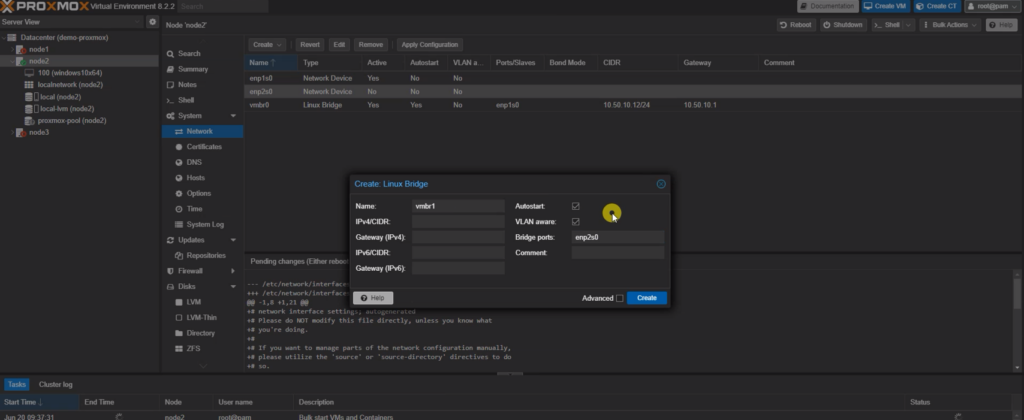This screenshot has height=420, width=1024.
Task: Open the Documentation button
Action: click(x=827, y=7)
